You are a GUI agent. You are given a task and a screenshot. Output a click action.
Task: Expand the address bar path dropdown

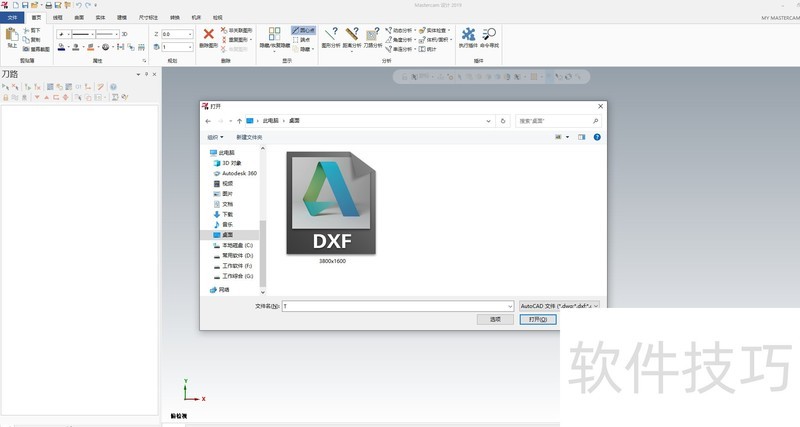tap(488, 121)
